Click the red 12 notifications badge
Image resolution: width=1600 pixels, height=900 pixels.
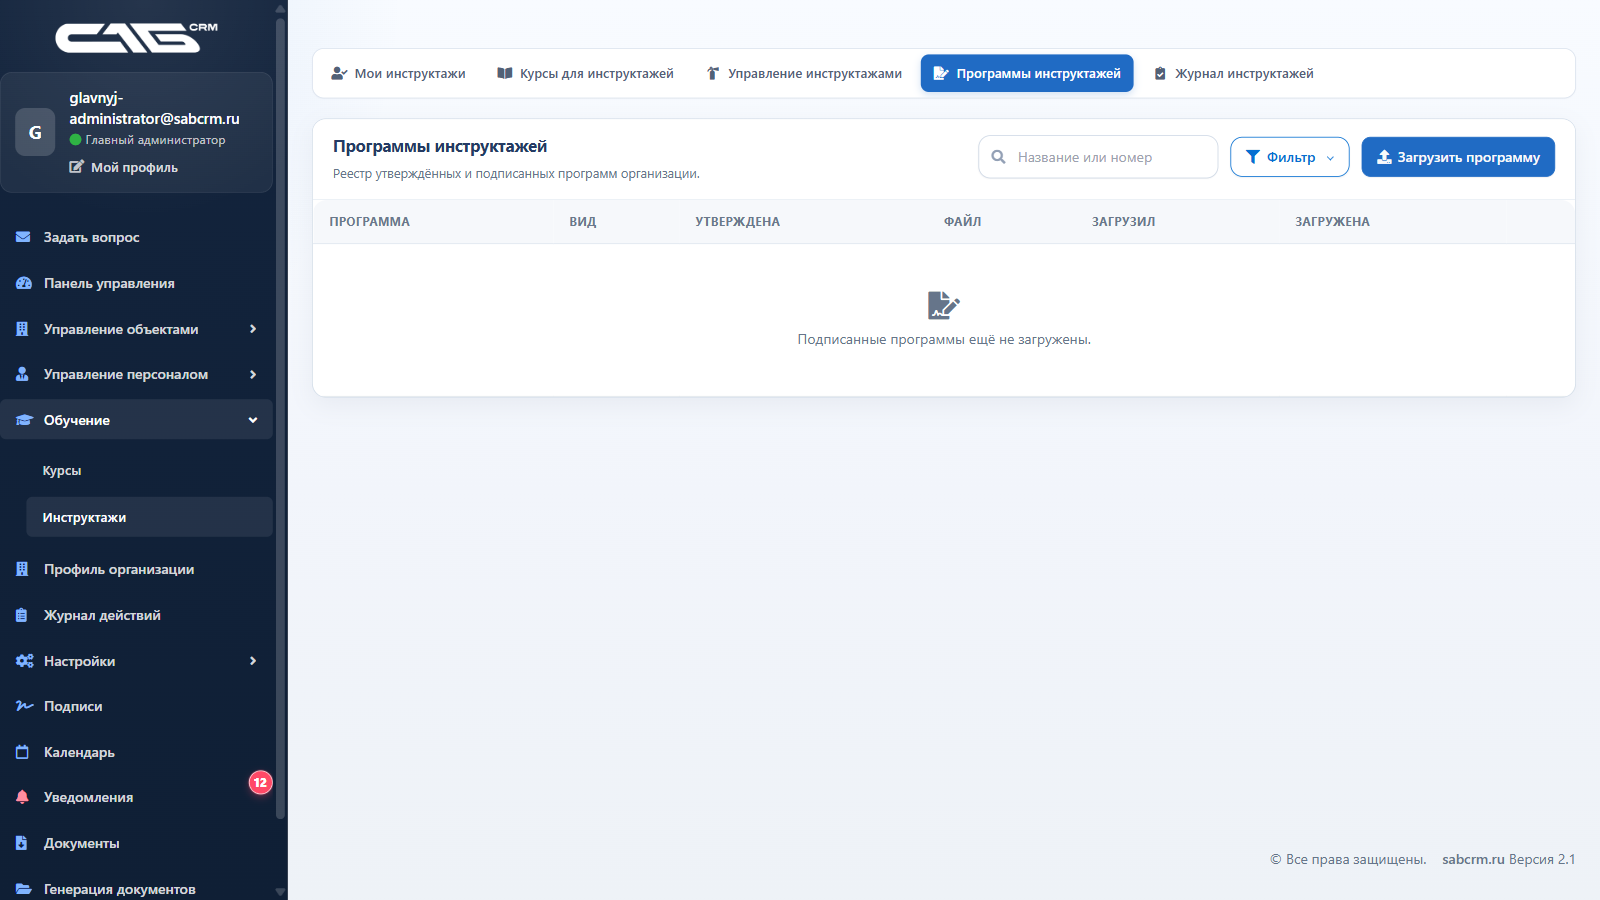click(x=260, y=782)
